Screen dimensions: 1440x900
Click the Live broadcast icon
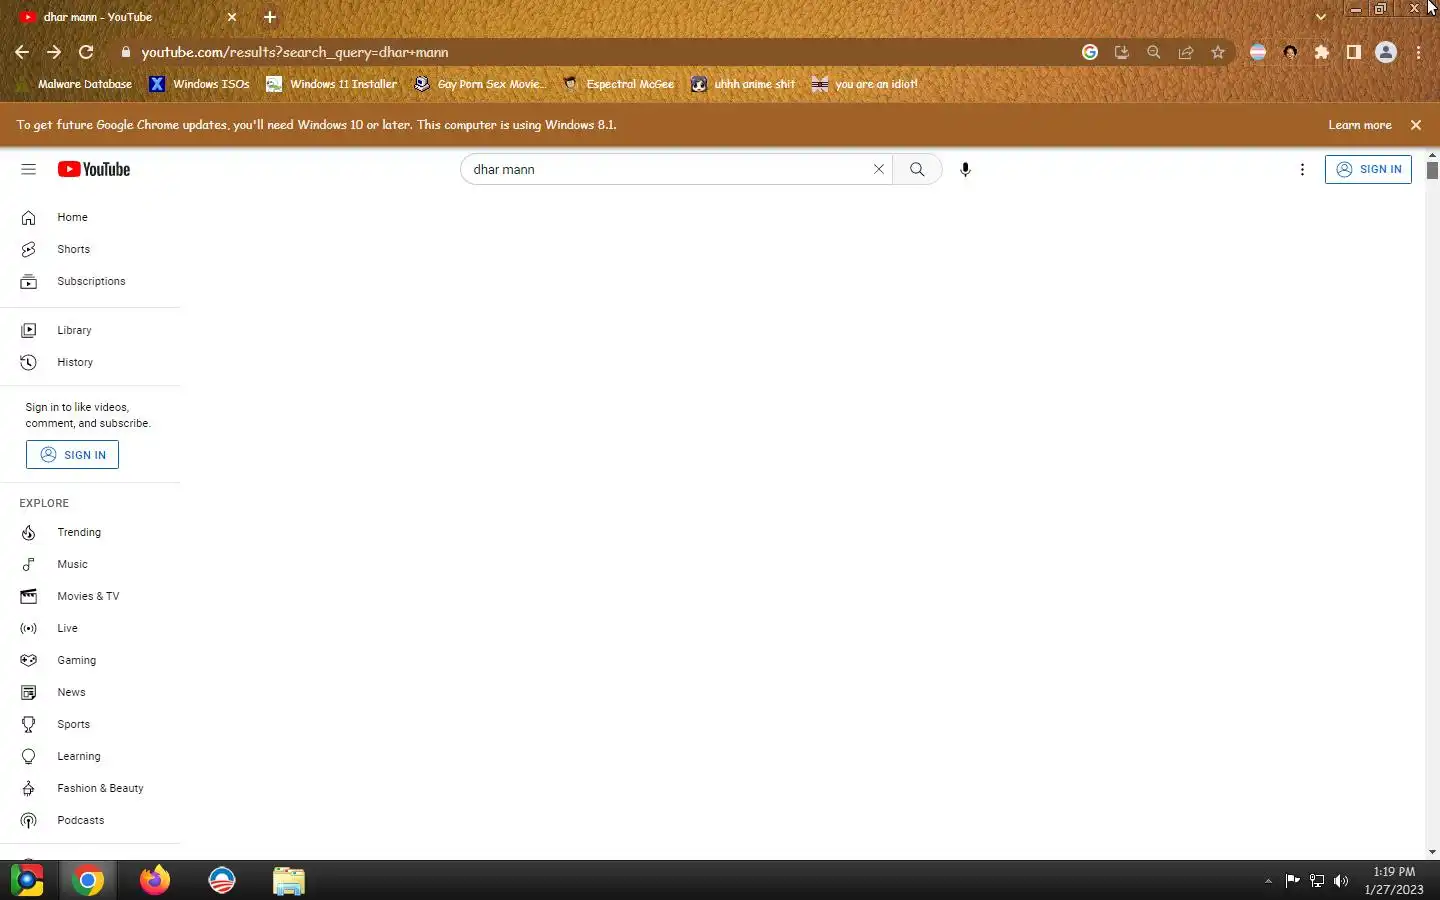[x=28, y=628]
